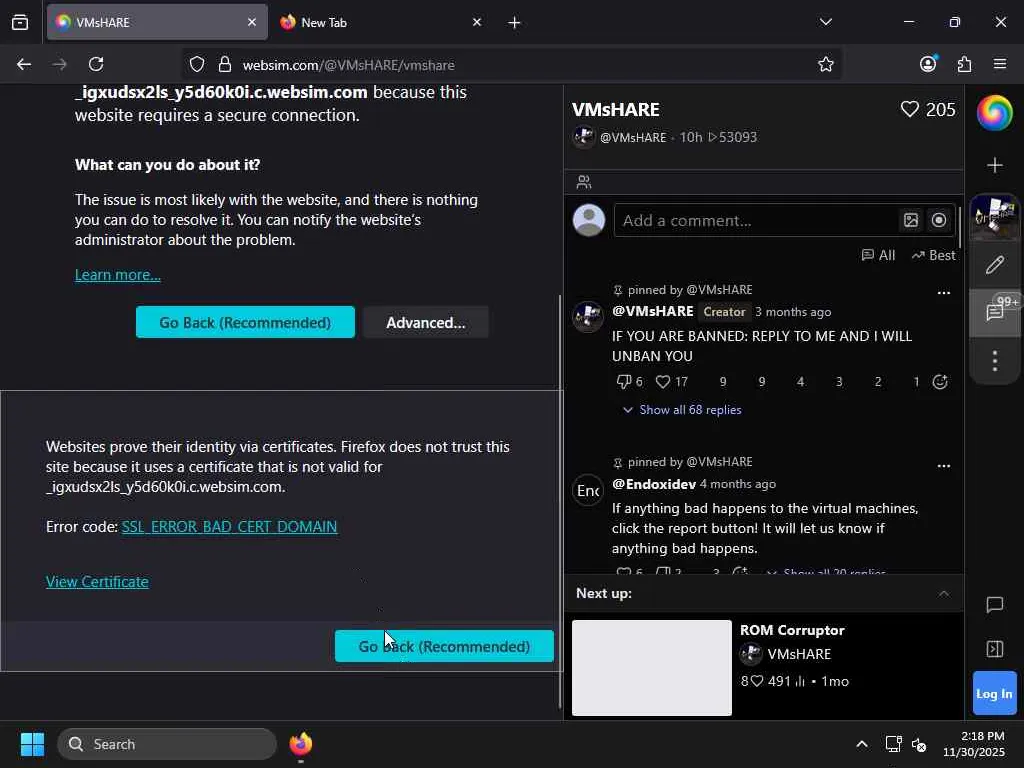Click Go Back (Recommended) button below View Certificate
Screen dimensions: 1024x768
tap(444, 646)
